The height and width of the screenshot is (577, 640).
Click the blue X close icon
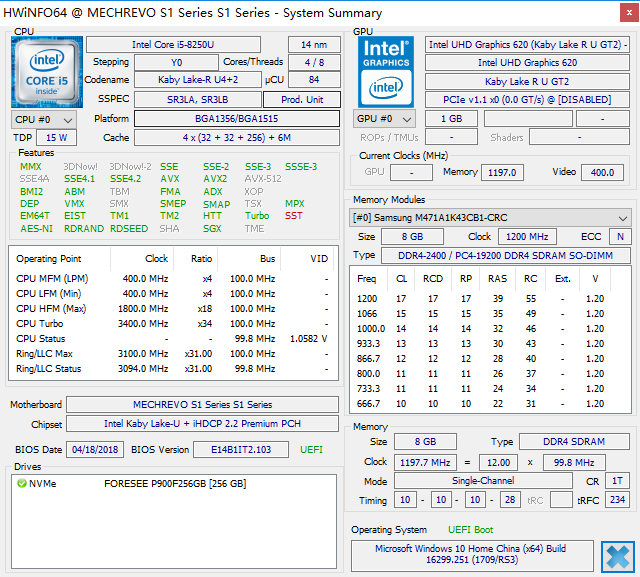click(617, 555)
